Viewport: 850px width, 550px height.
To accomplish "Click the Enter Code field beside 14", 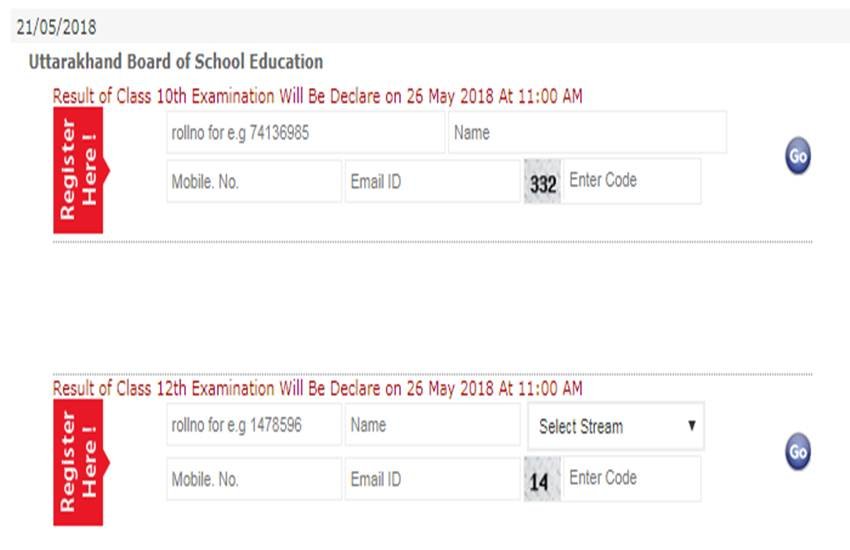I will tap(631, 478).
